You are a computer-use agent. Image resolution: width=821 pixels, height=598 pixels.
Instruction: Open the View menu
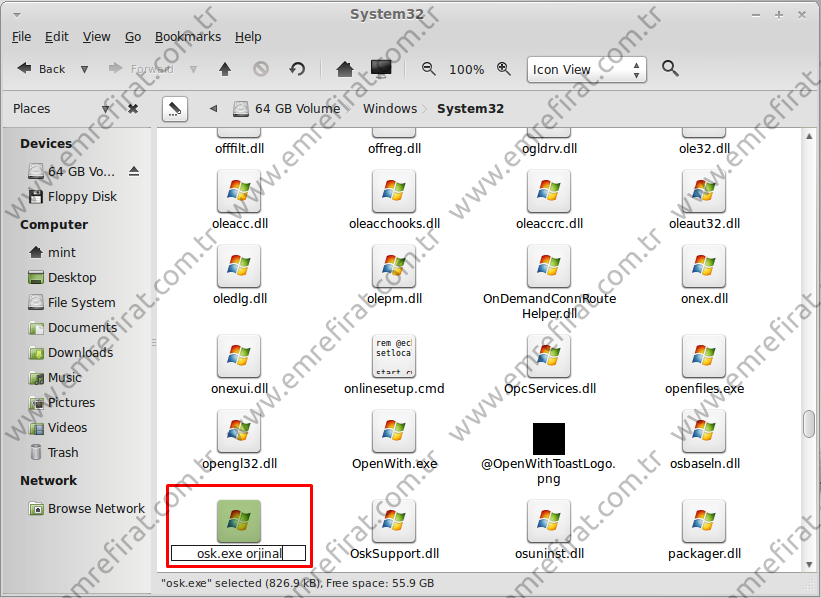click(x=96, y=37)
